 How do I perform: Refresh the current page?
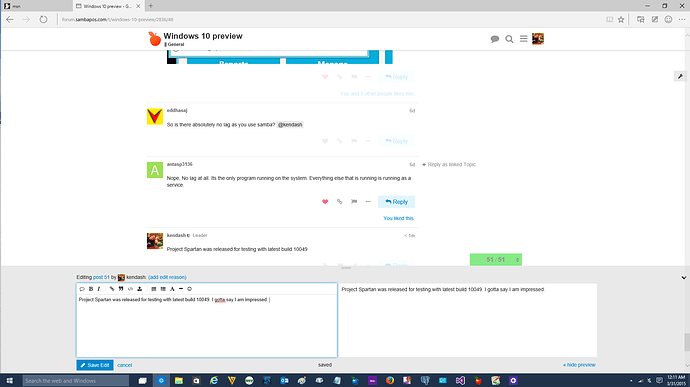[x=43, y=19]
